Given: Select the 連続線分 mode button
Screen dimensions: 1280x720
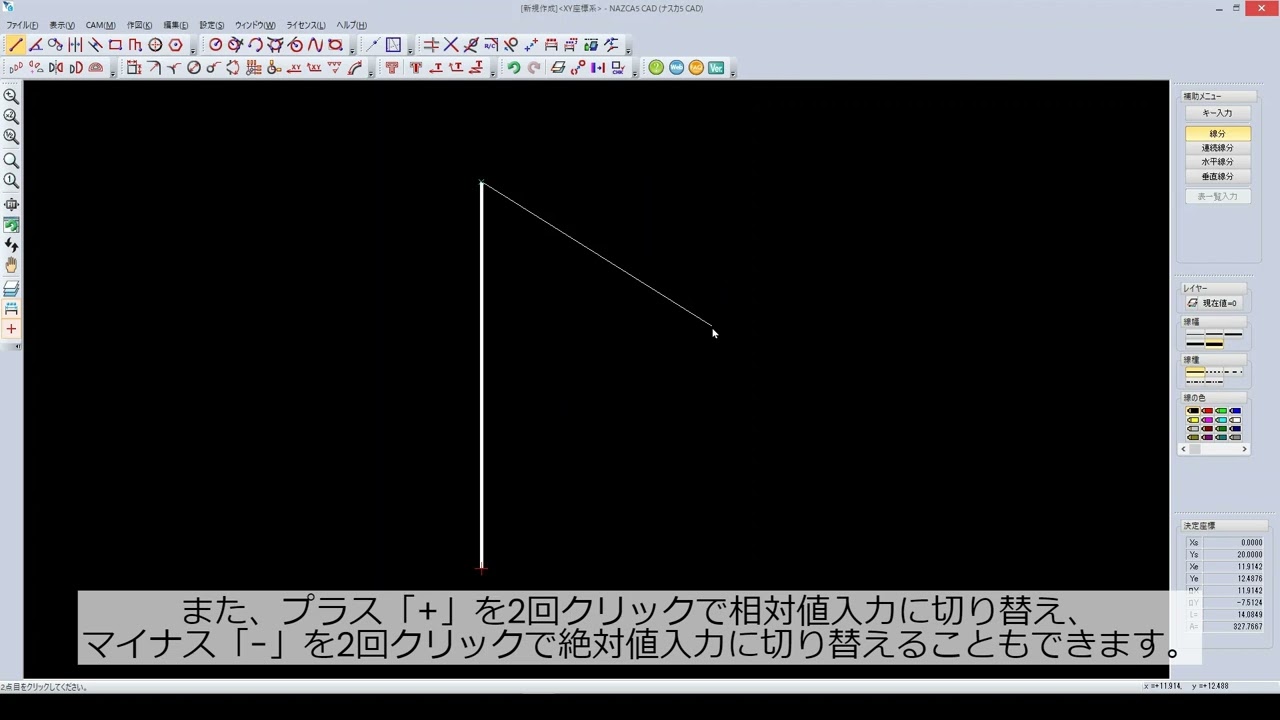Looking at the screenshot, I should tap(1217, 148).
